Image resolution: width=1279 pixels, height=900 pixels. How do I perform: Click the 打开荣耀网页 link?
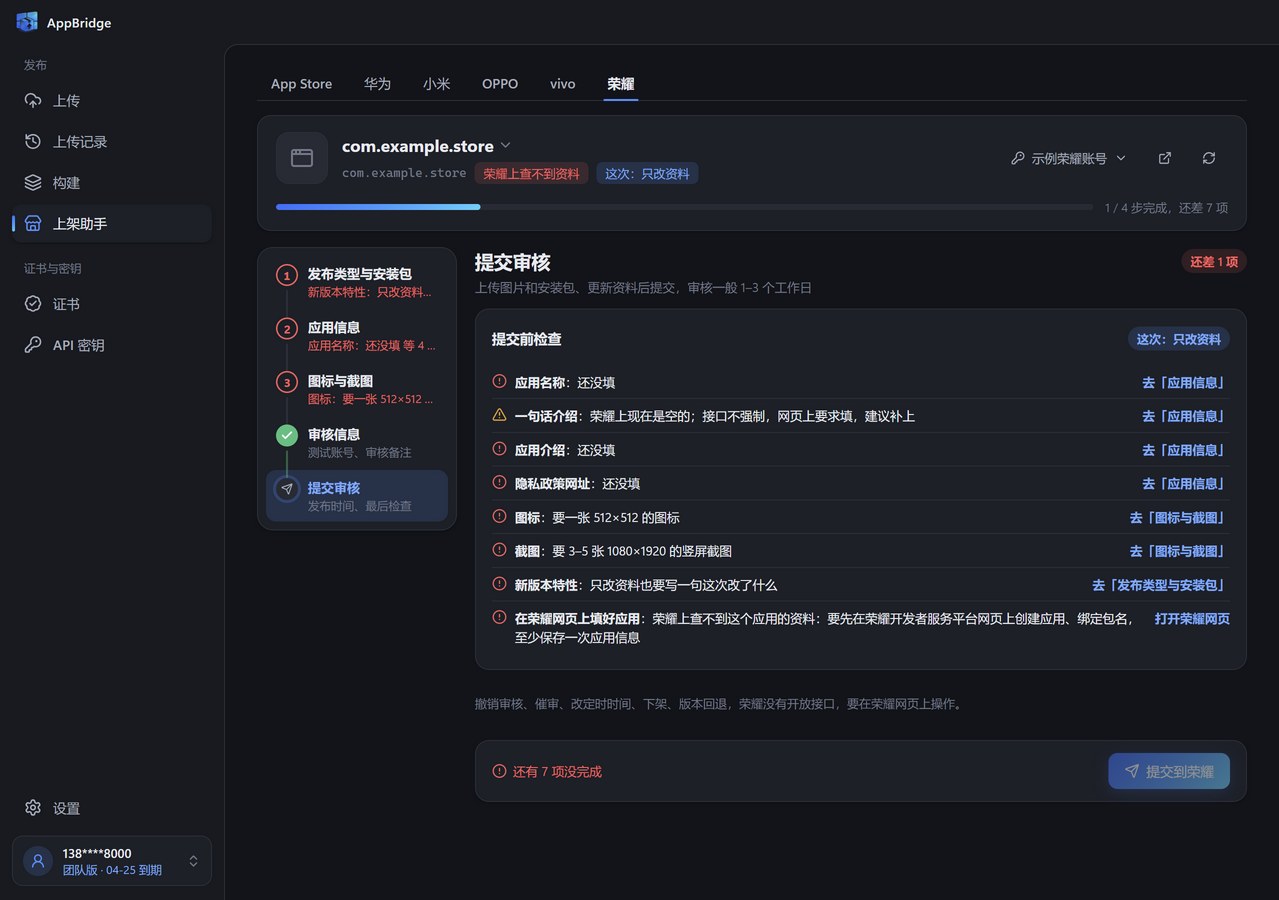click(1192, 619)
